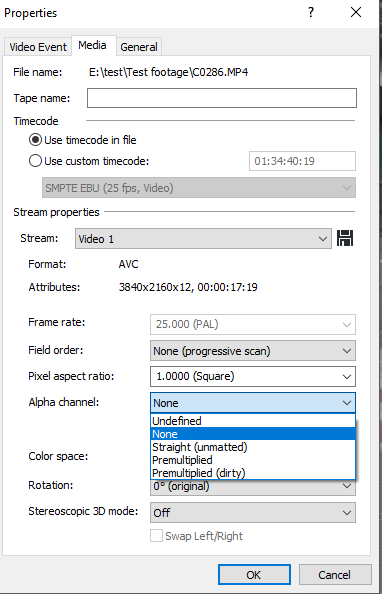The image size is (382, 594).
Task: Collapse the Alpha channel dropdown
Action: click(x=253, y=403)
